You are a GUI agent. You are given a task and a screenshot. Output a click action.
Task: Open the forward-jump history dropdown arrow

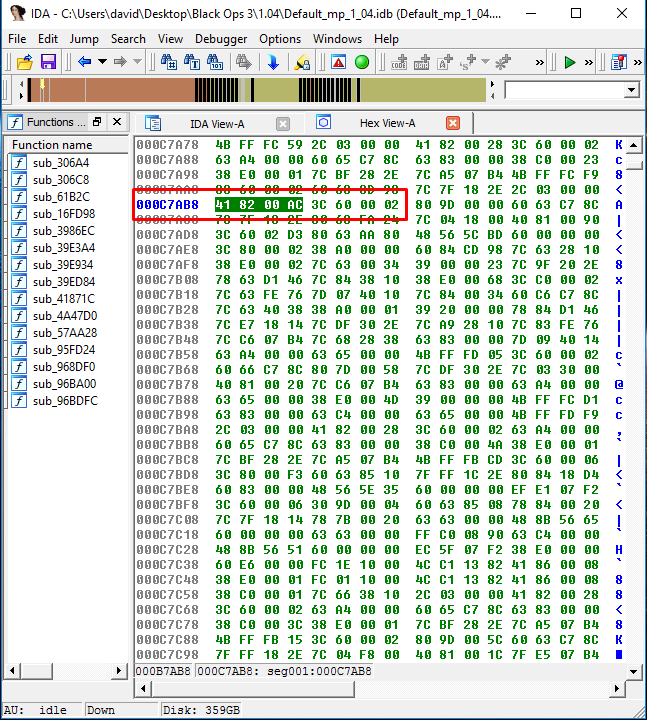pyautogui.click(x=137, y=62)
